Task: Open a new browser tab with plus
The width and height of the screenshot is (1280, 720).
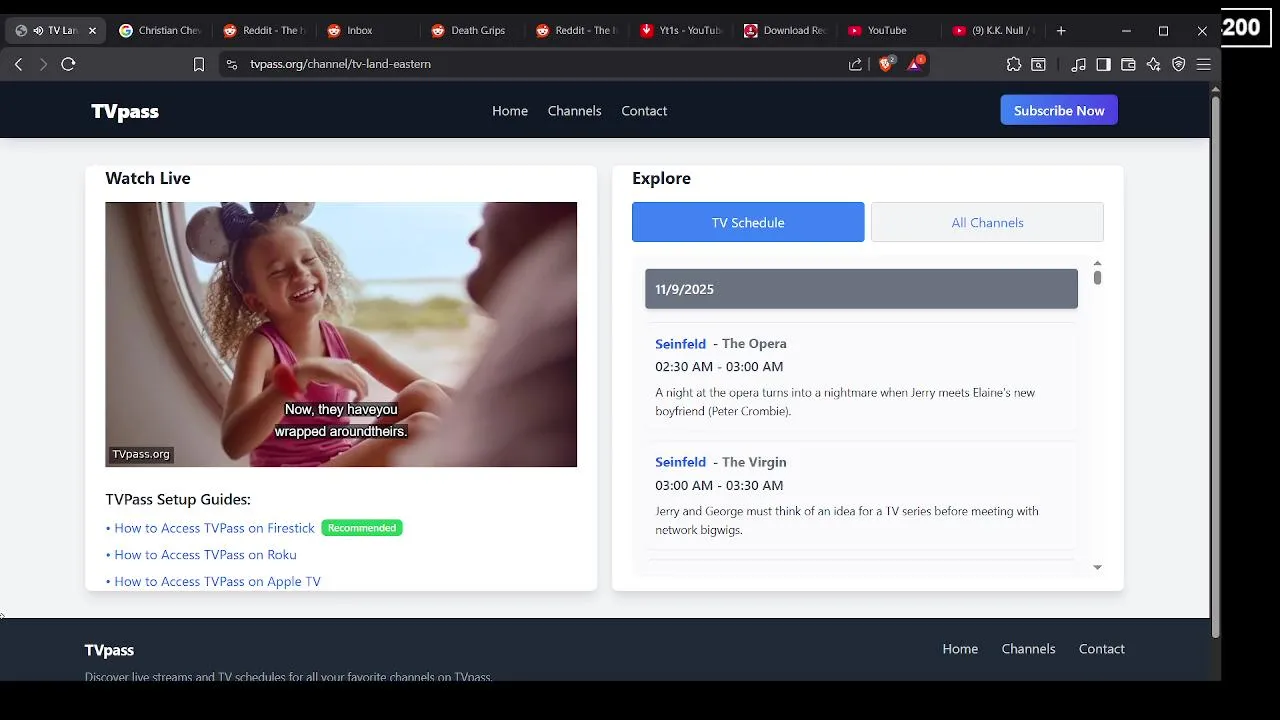Action: pyautogui.click(x=1061, y=31)
